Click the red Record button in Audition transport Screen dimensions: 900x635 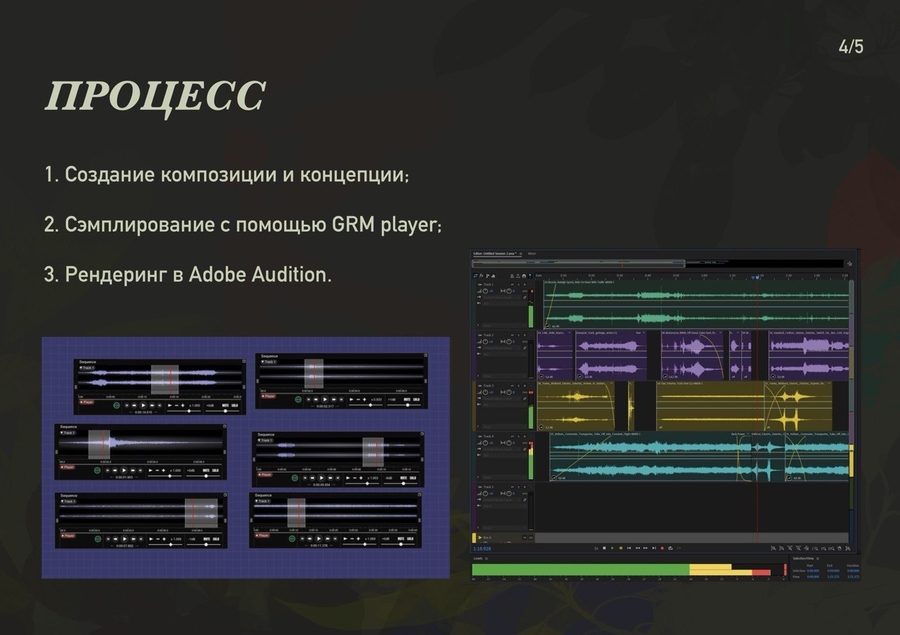tap(662, 548)
